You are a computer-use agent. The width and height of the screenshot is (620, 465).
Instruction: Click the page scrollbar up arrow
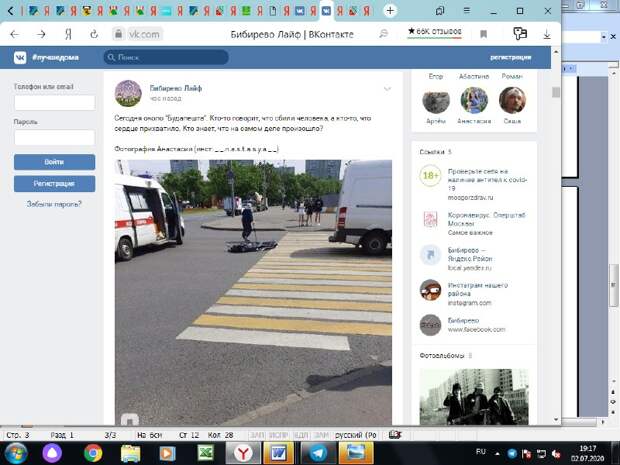pyautogui.click(x=556, y=52)
